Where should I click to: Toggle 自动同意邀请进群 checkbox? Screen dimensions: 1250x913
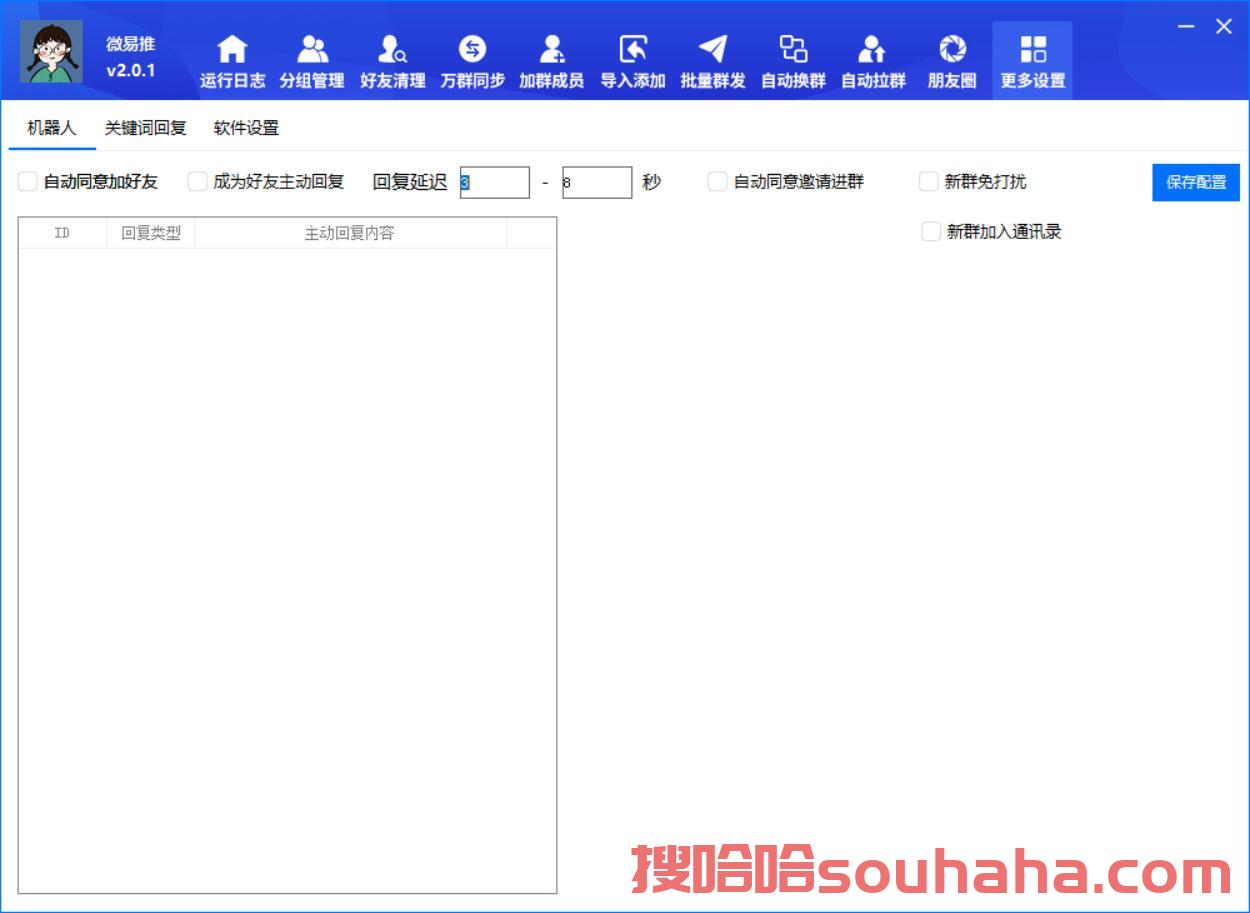coord(717,182)
